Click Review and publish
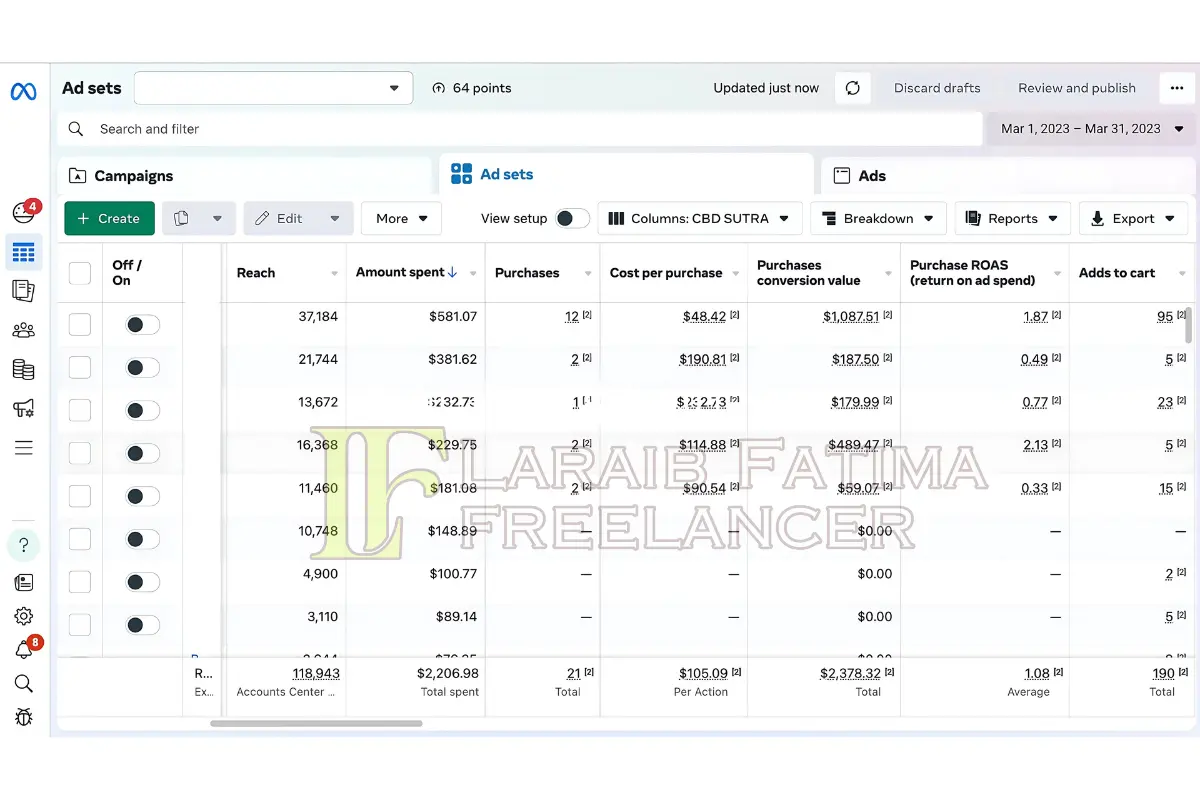The width and height of the screenshot is (1200, 800). [x=1076, y=88]
